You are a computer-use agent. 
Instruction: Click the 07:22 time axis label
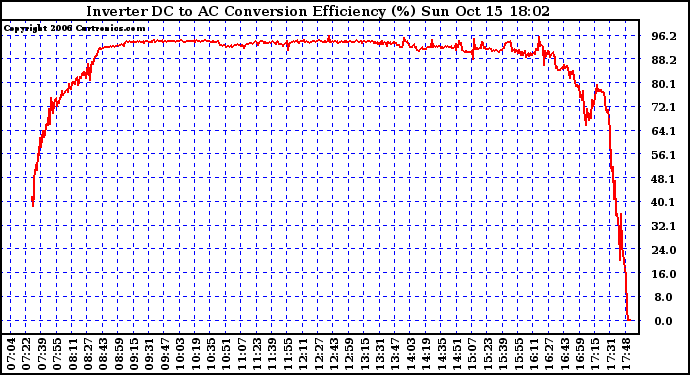[26, 354]
